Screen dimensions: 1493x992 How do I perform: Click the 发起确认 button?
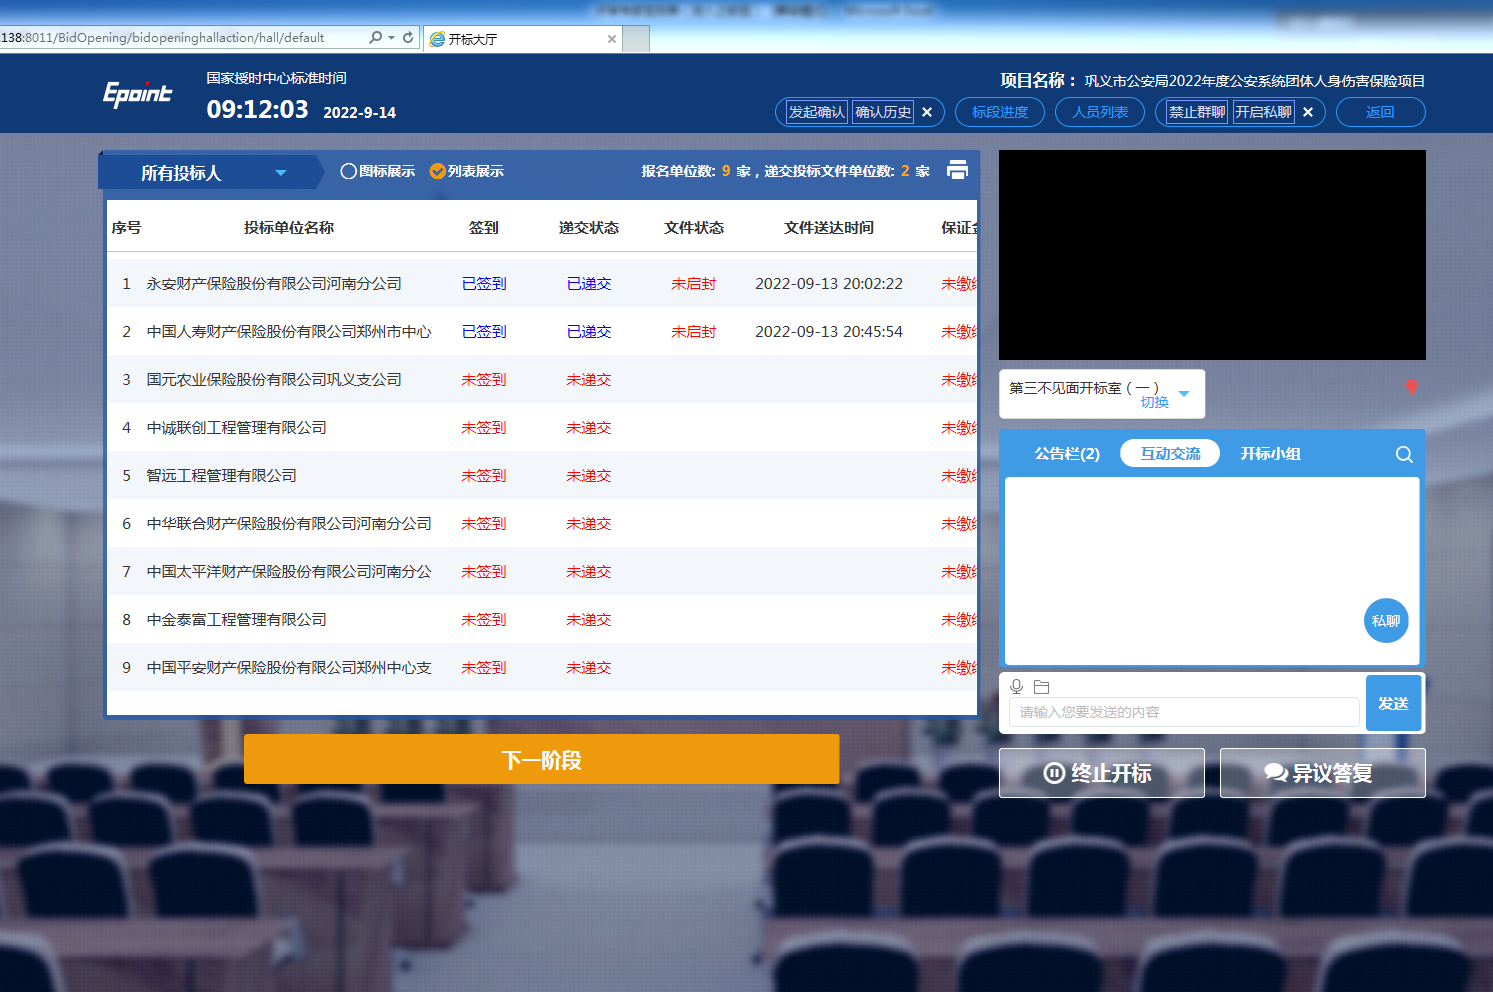click(817, 112)
